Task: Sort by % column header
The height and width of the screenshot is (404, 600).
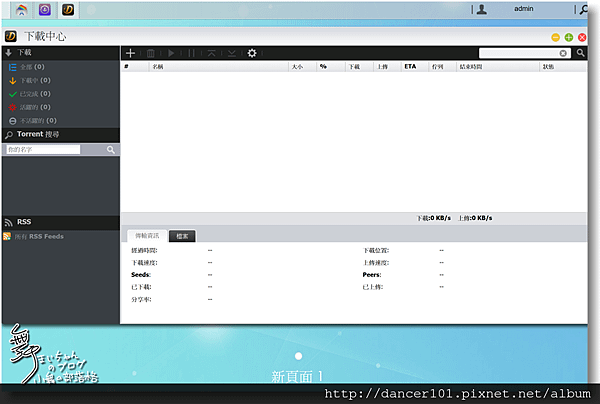Action: click(331, 67)
